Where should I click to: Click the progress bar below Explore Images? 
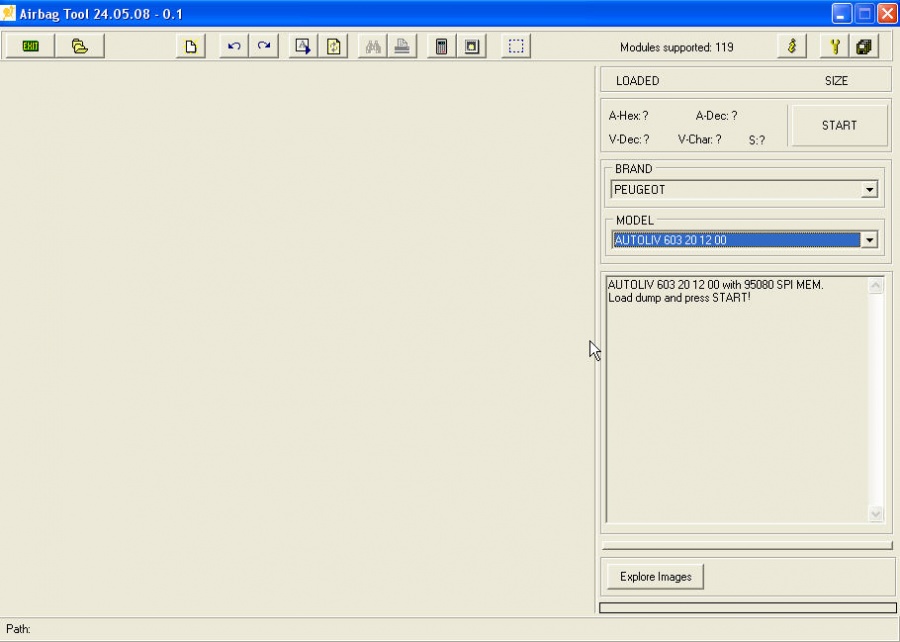(x=748, y=608)
